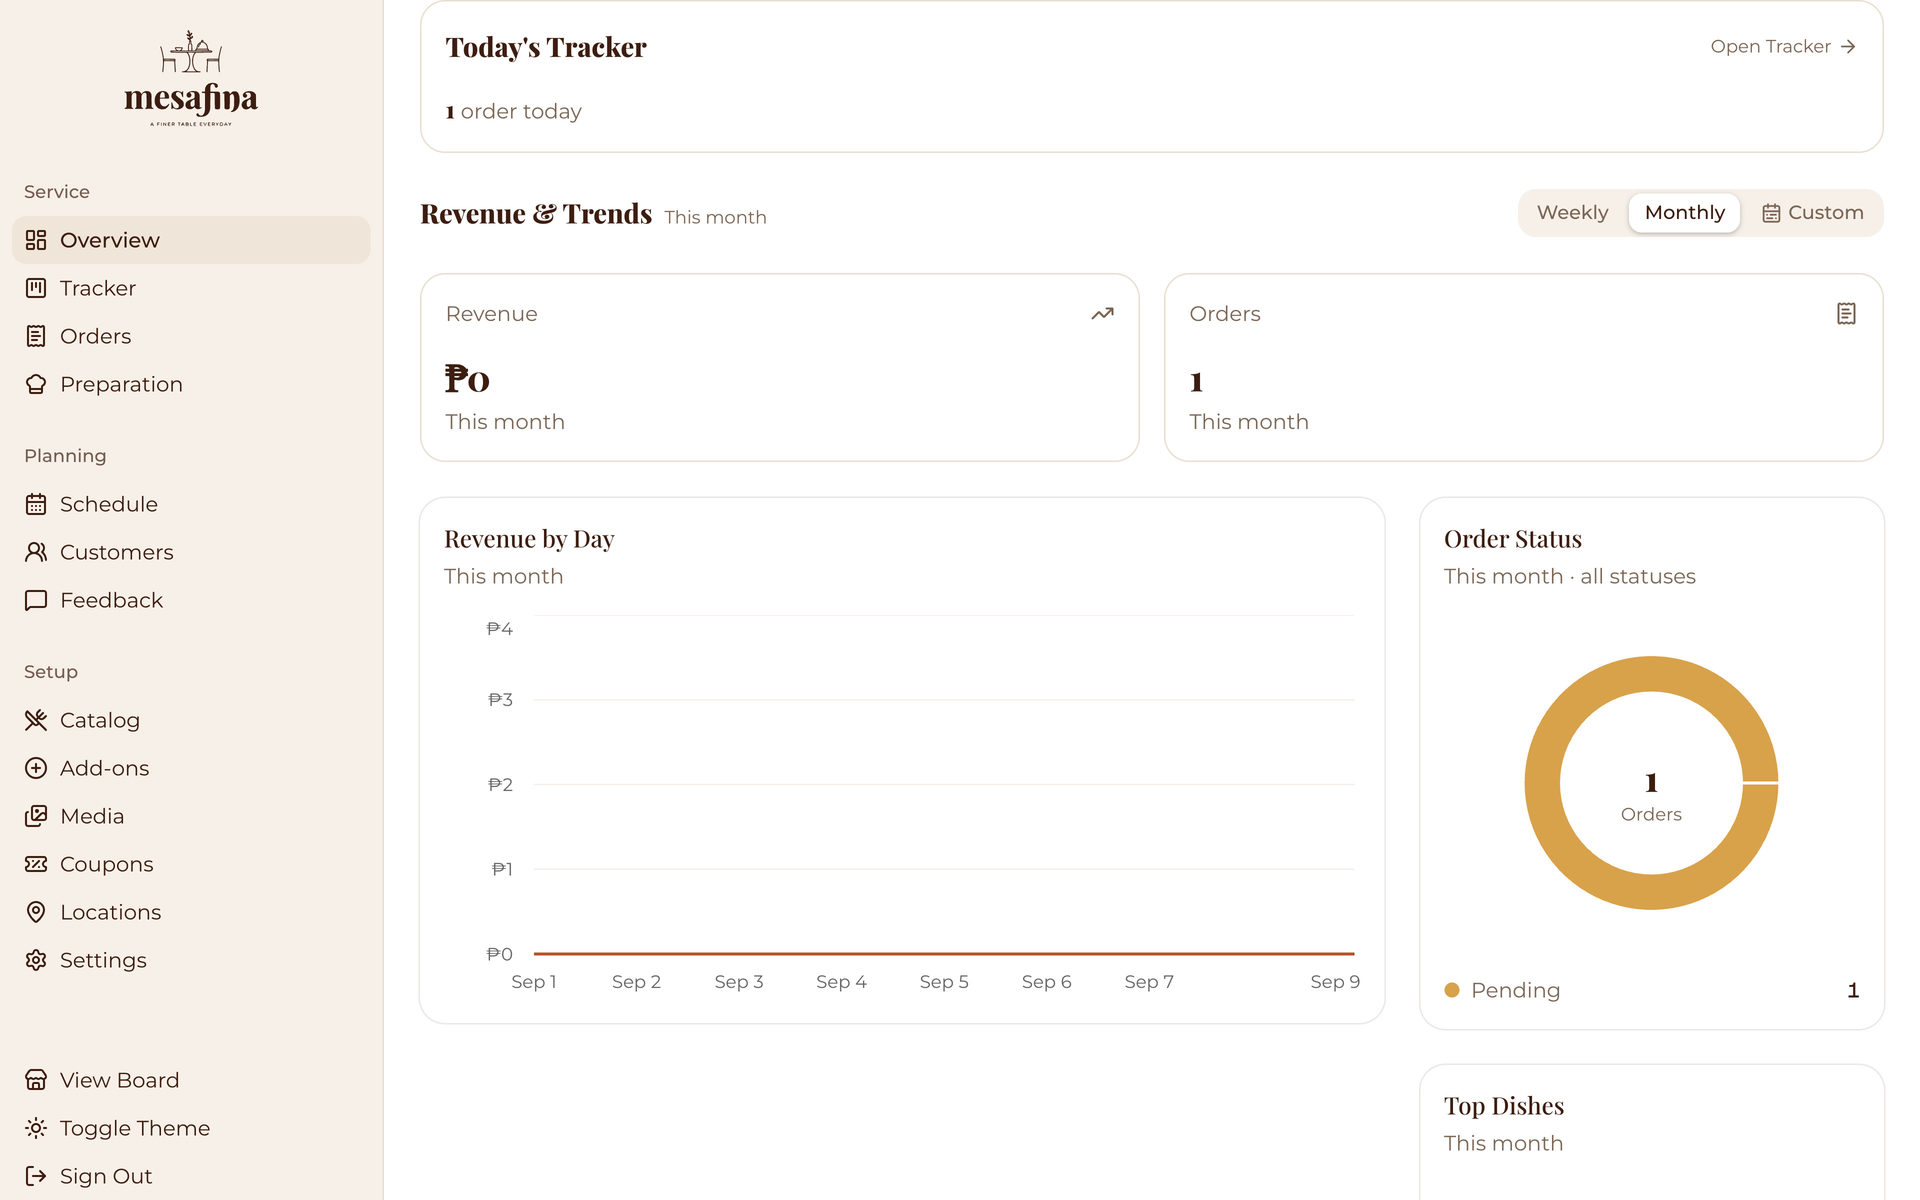Click the Revenue by Day chart line

pos(944,954)
